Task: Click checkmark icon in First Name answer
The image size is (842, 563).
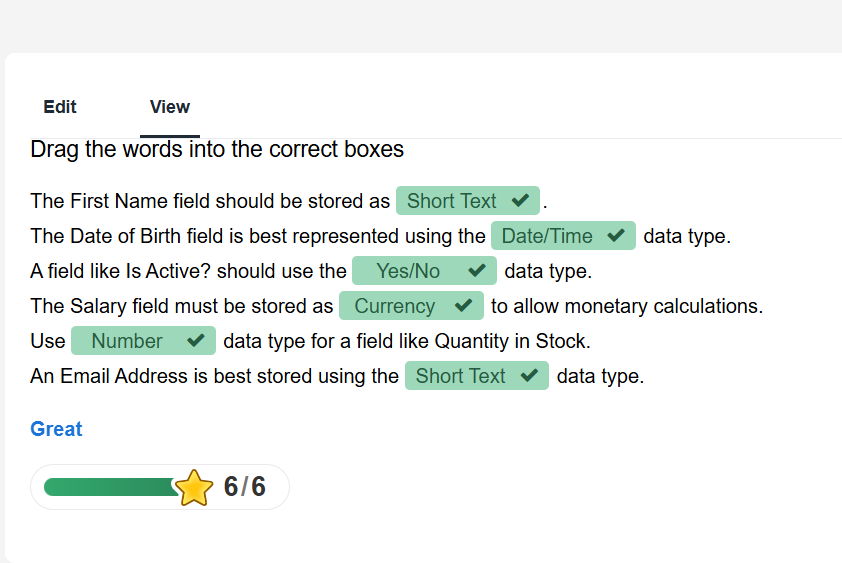Action: pyautogui.click(x=519, y=201)
